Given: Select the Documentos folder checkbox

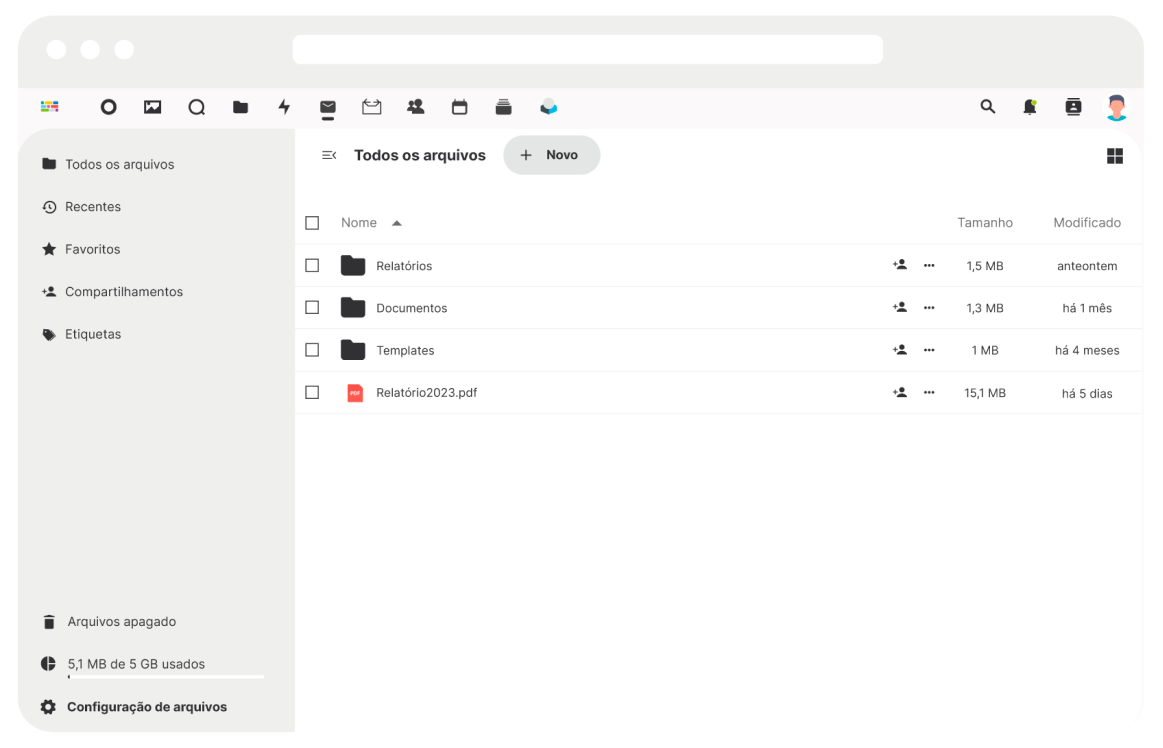Looking at the screenshot, I should [x=312, y=308].
